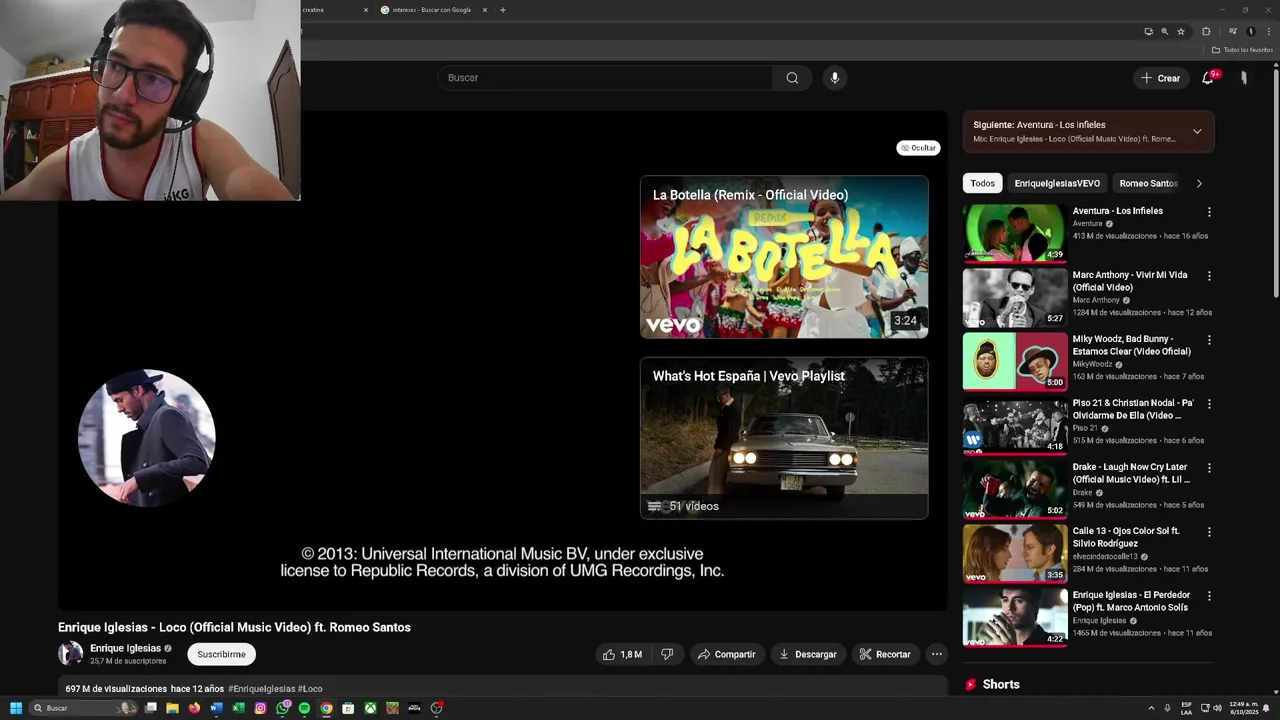Open options for El Perdedor video
1280x720 pixels.
(1209, 596)
